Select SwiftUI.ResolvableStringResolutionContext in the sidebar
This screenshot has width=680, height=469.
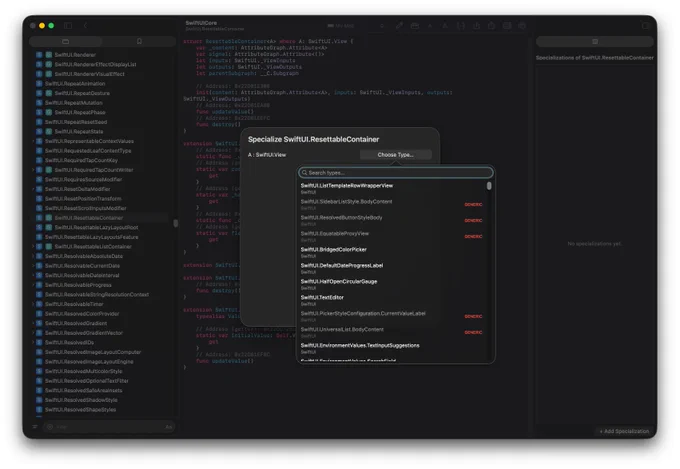click(x=99, y=295)
